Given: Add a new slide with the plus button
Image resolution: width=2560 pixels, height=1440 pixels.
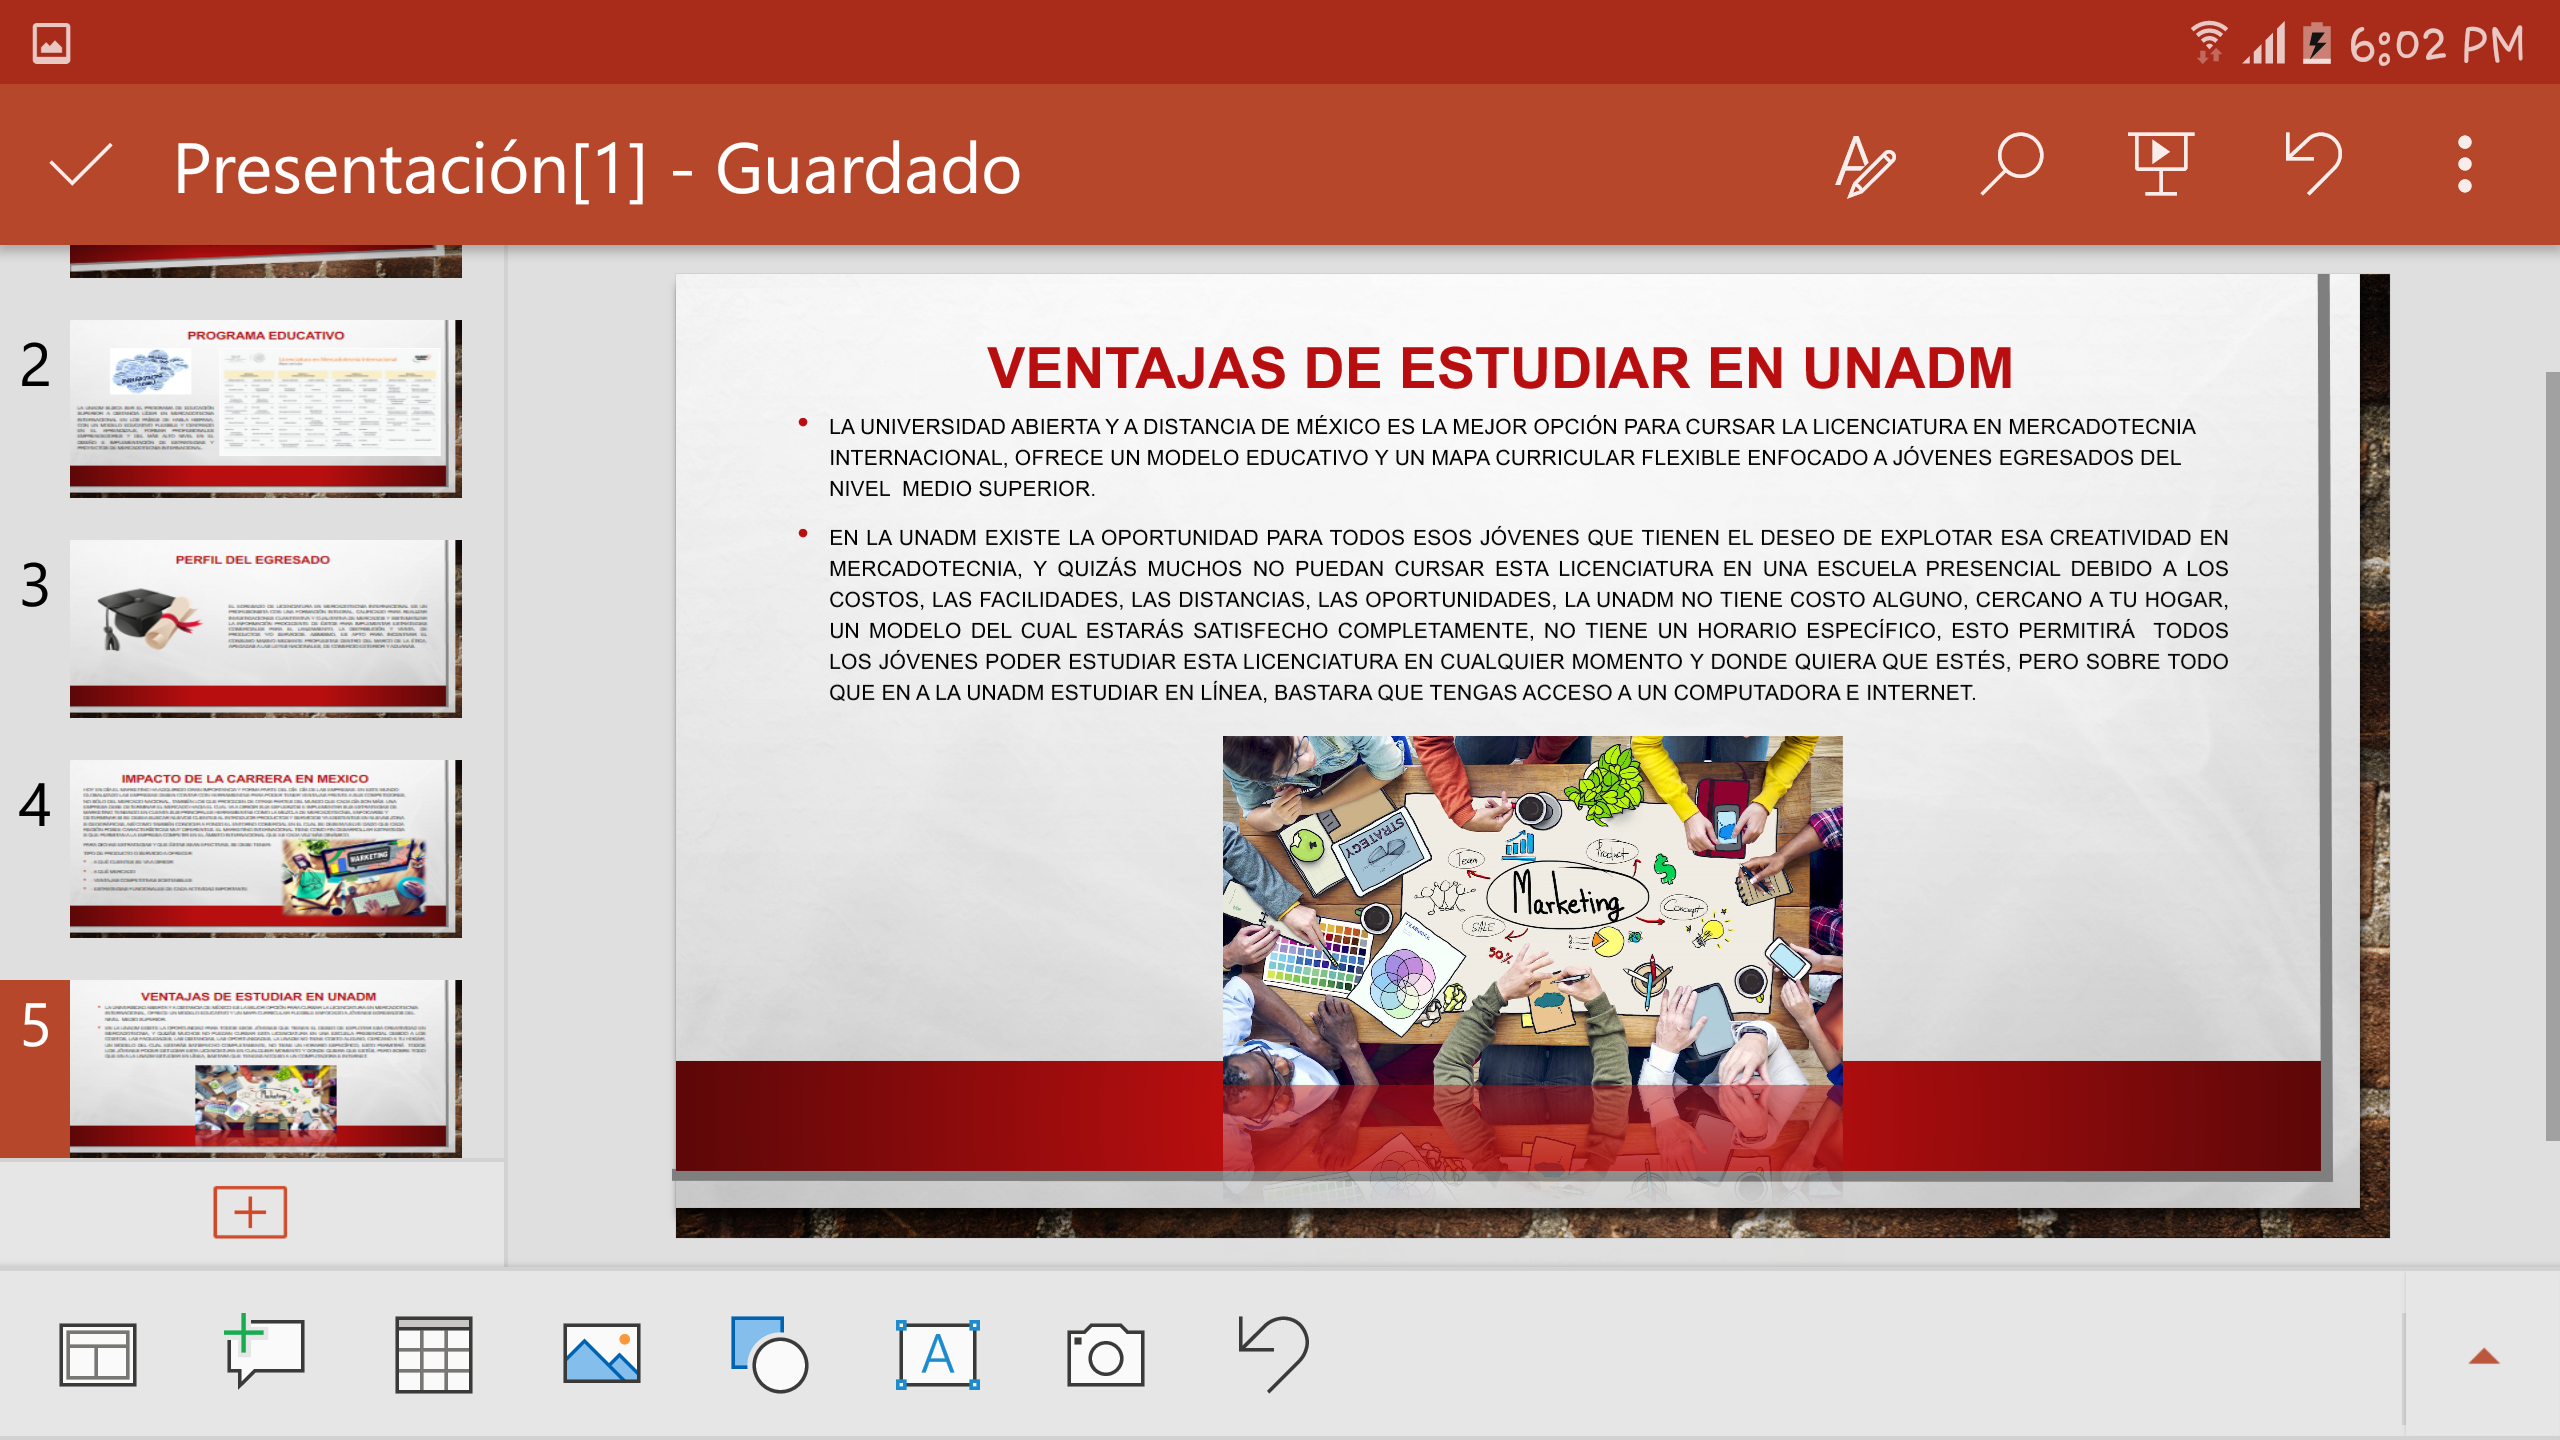Looking at the screenshot, I should click(250, 1212).
